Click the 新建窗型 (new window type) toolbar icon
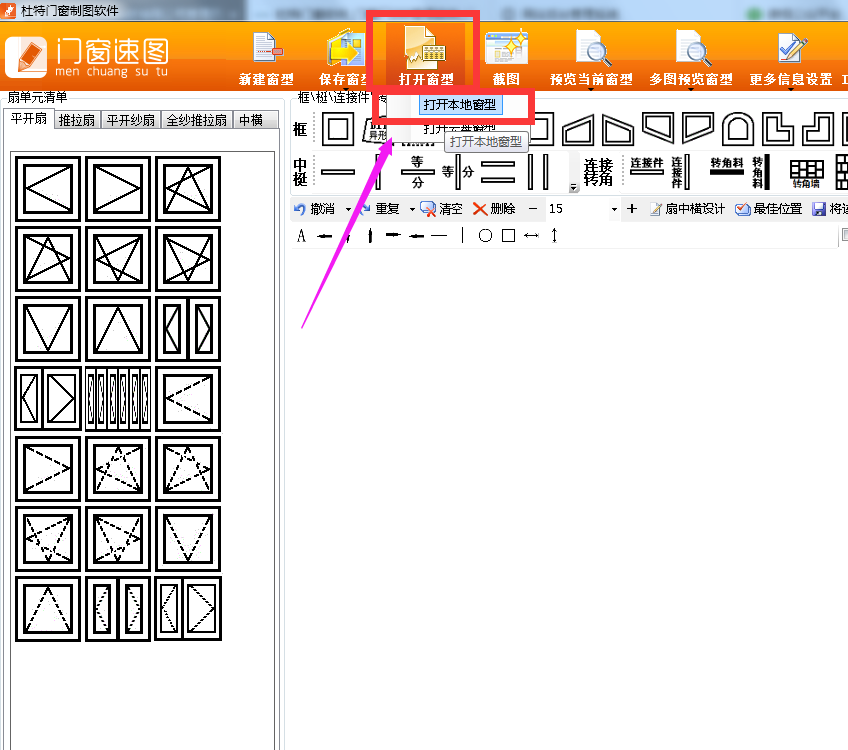 click(266, 58)
